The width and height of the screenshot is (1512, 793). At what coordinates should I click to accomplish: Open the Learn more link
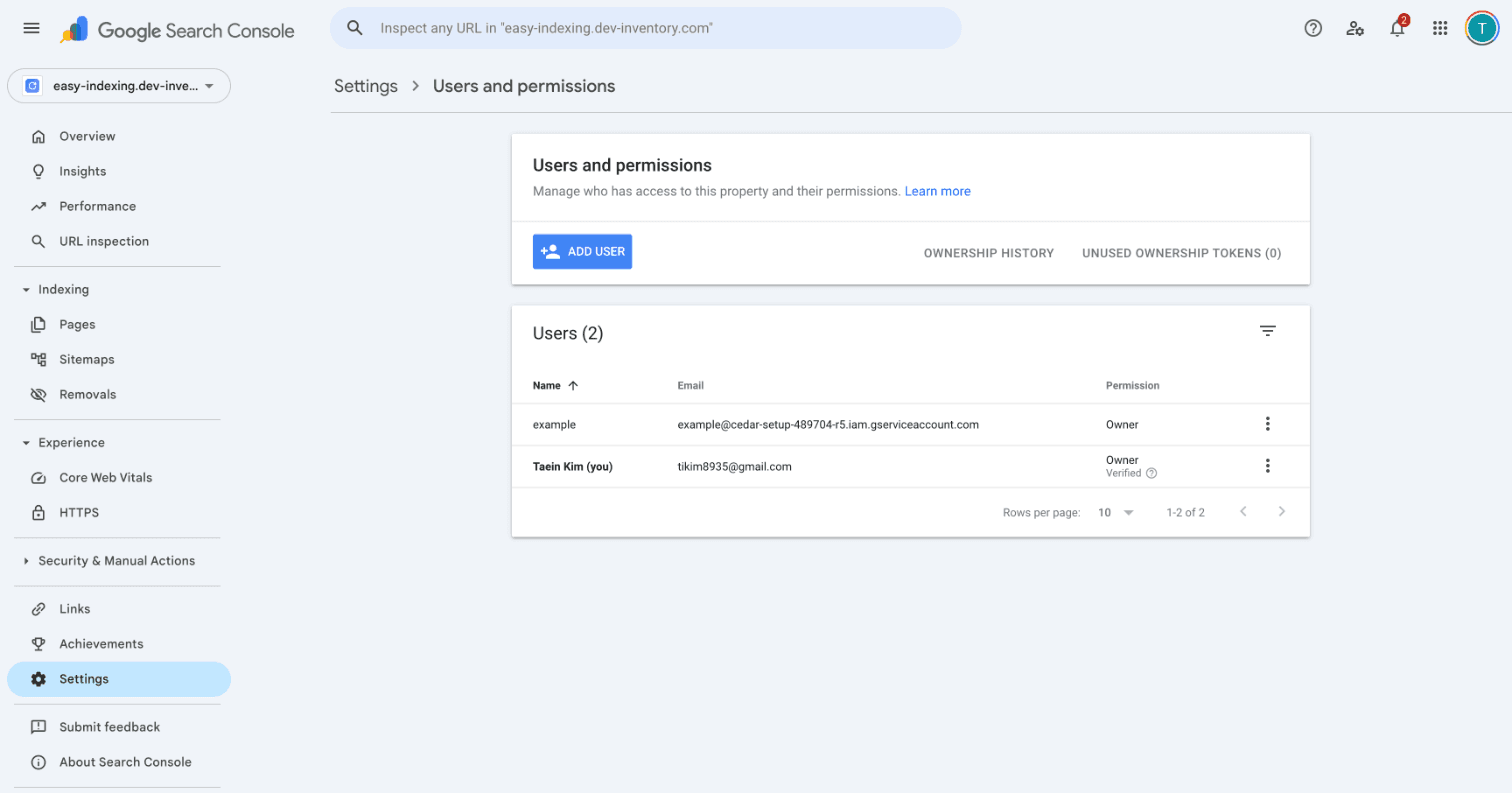coord(937,191)
